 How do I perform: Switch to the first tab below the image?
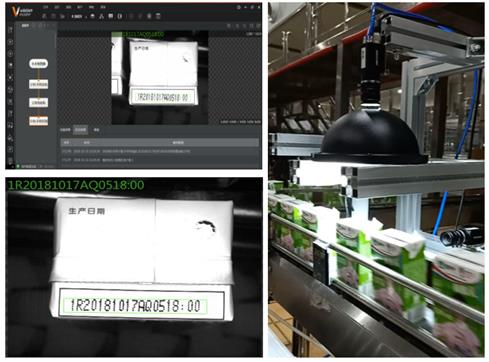tap(65, 130)
